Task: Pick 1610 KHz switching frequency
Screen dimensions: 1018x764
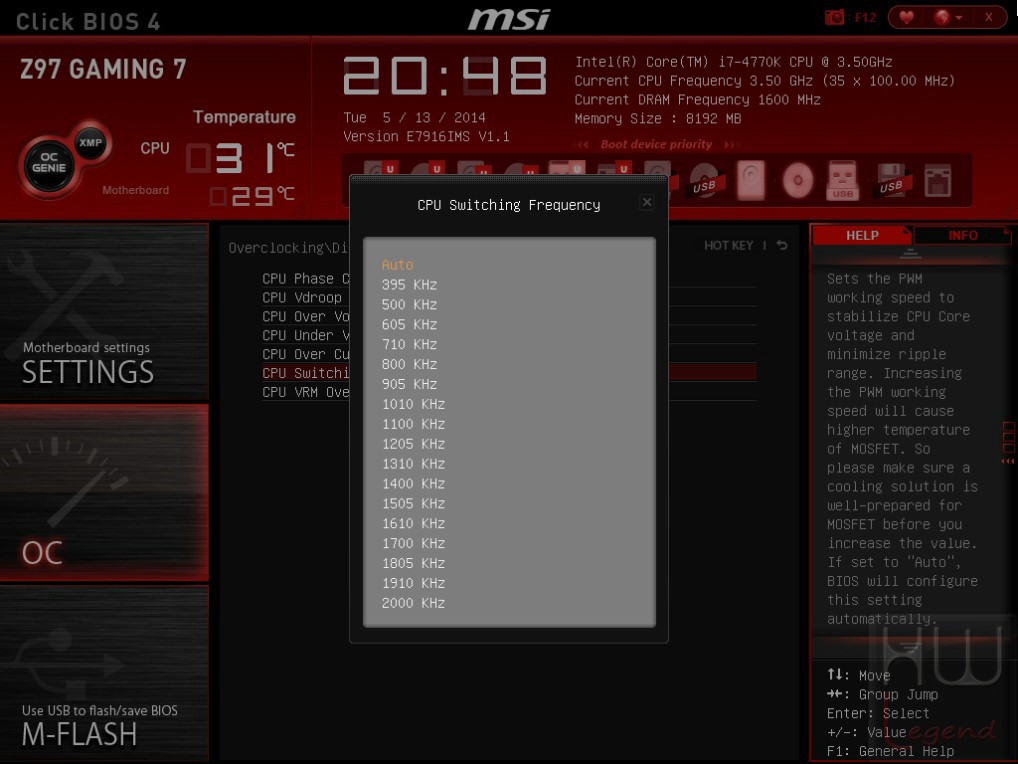Action: pyautogui.click(x=414, y=524)
